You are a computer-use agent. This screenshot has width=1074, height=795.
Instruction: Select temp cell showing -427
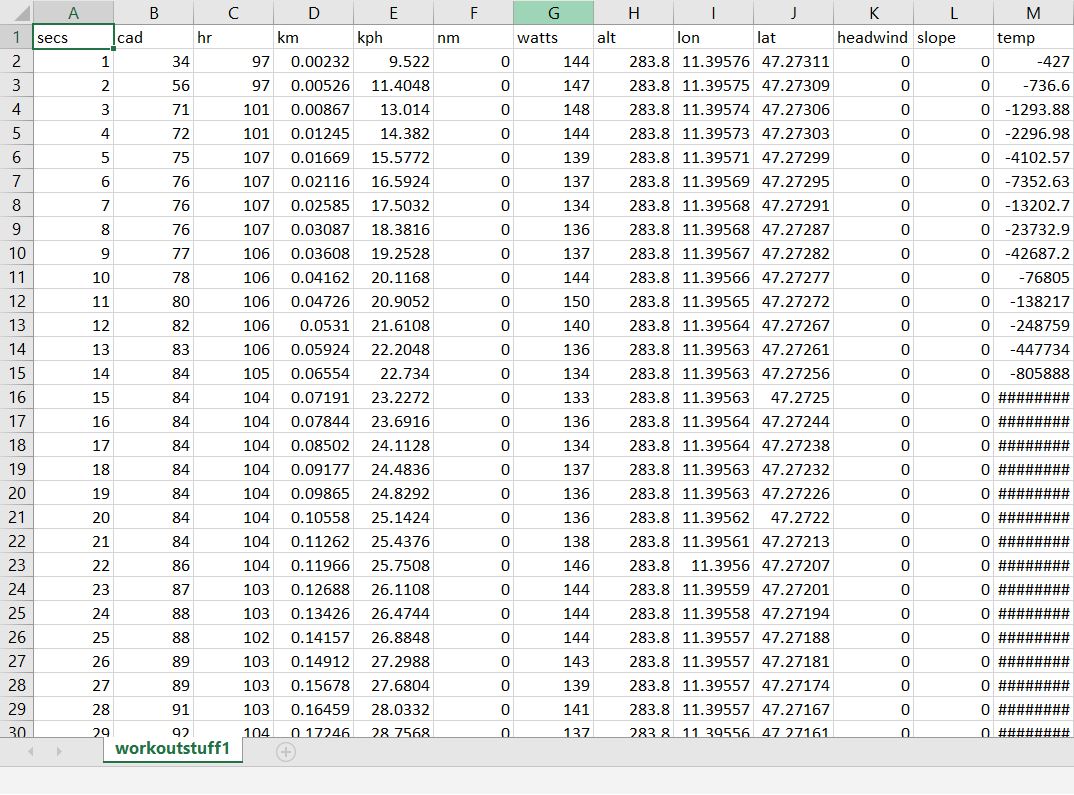[x=1034, y=61]
